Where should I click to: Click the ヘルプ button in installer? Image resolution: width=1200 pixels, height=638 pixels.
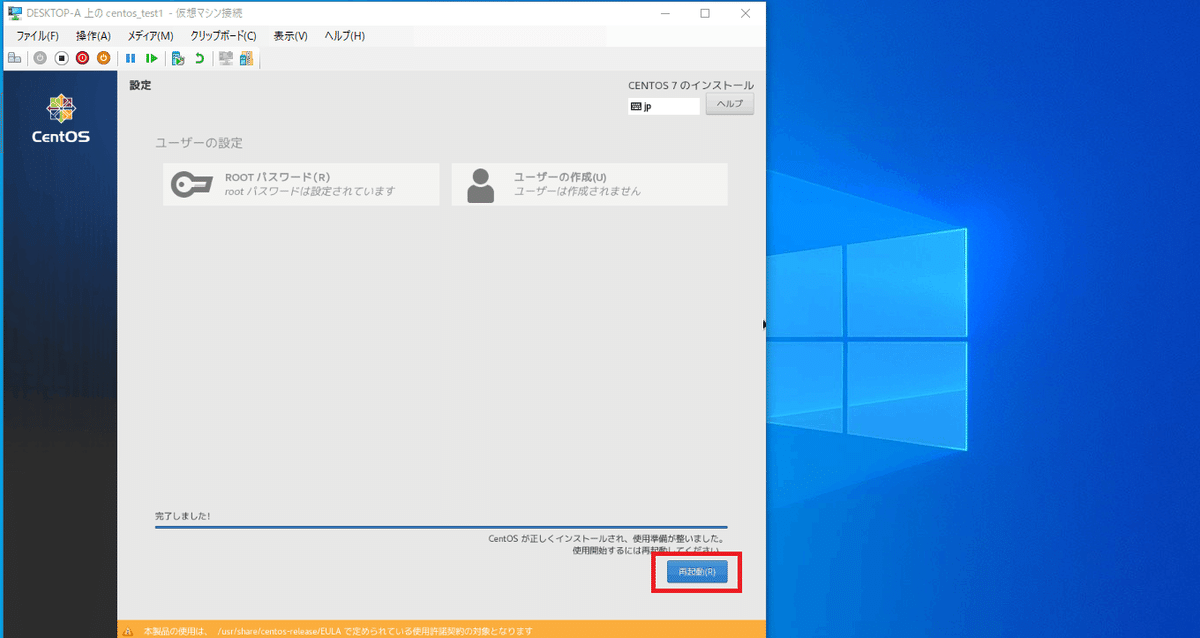(x=730, y=105)
